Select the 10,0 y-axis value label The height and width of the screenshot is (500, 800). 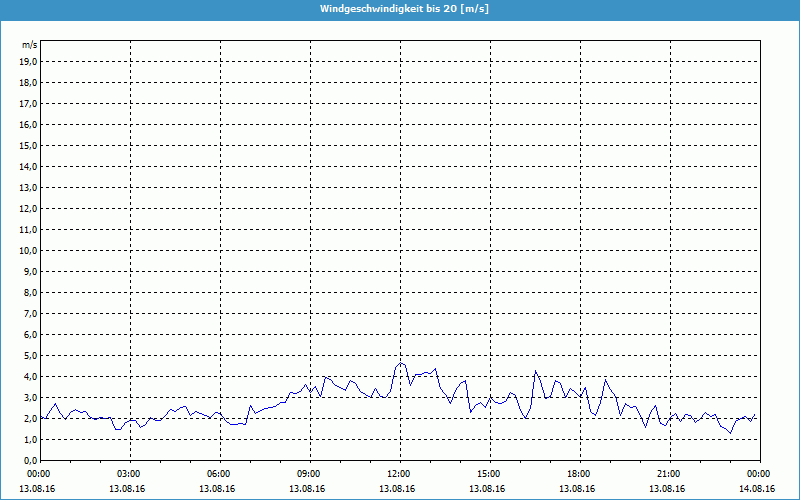(x=28, y=250)
